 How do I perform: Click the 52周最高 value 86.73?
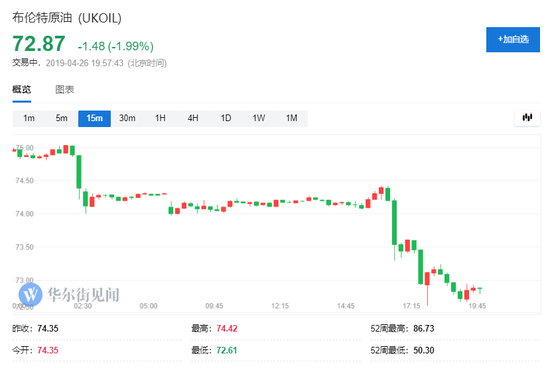tap(424, 329)
